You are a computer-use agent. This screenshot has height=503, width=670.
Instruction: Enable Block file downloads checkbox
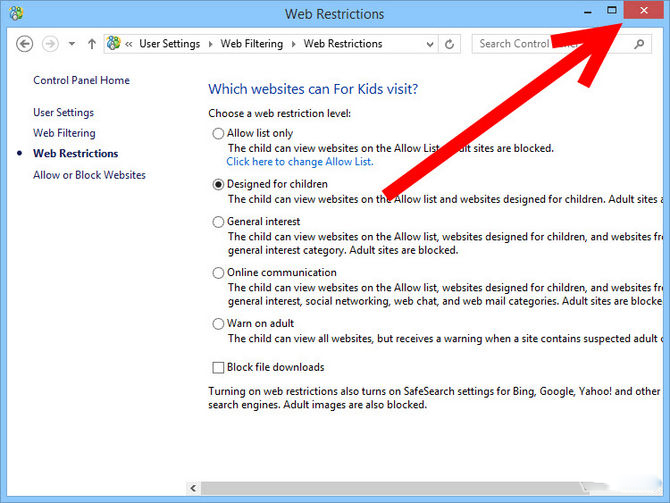point(218,368)
